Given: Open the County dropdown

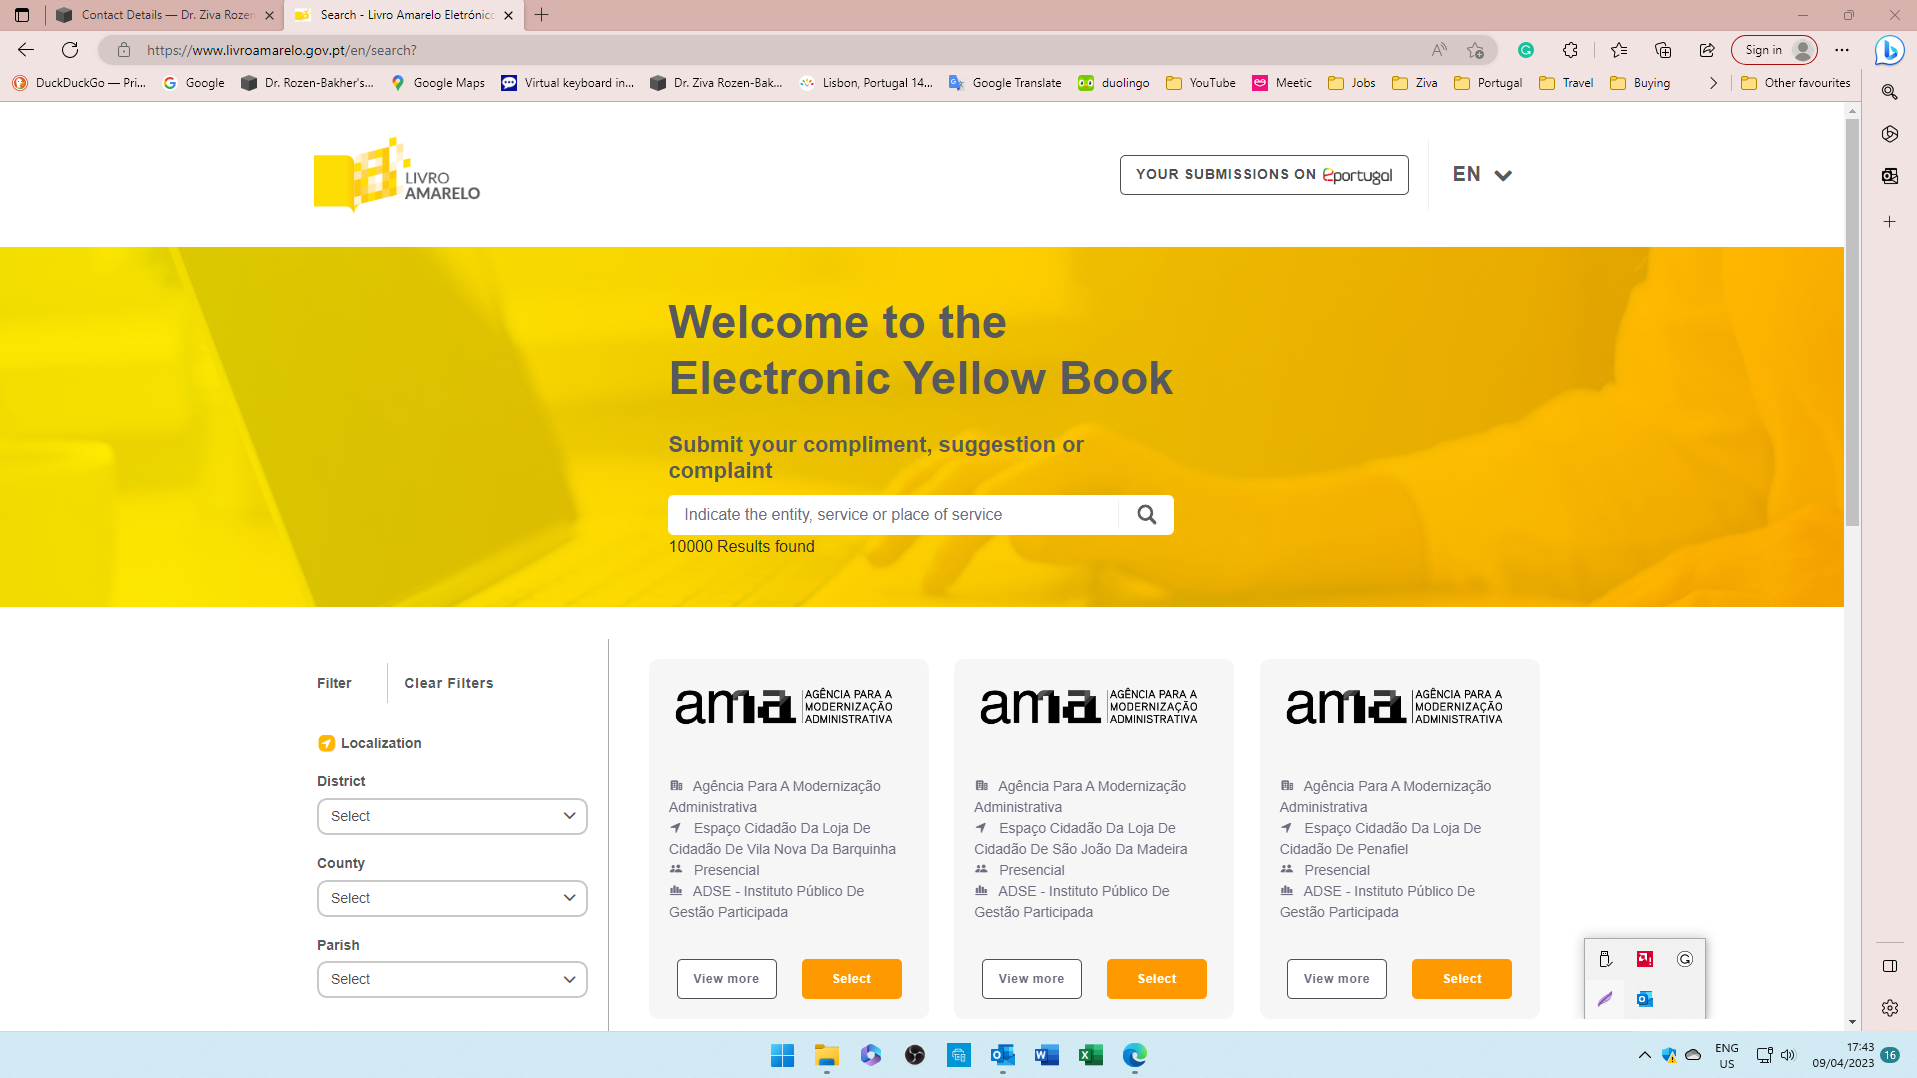Looking at the screenshot, I should [452, 898].
